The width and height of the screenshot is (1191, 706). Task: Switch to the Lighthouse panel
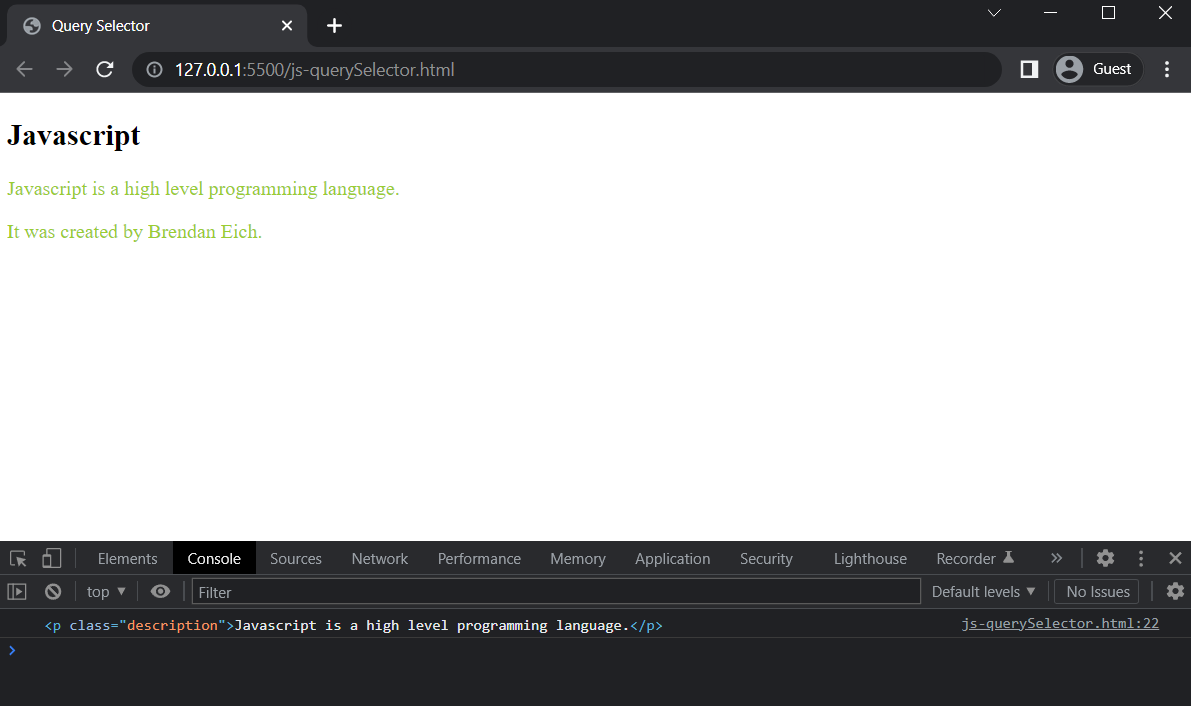click(870, 559)
